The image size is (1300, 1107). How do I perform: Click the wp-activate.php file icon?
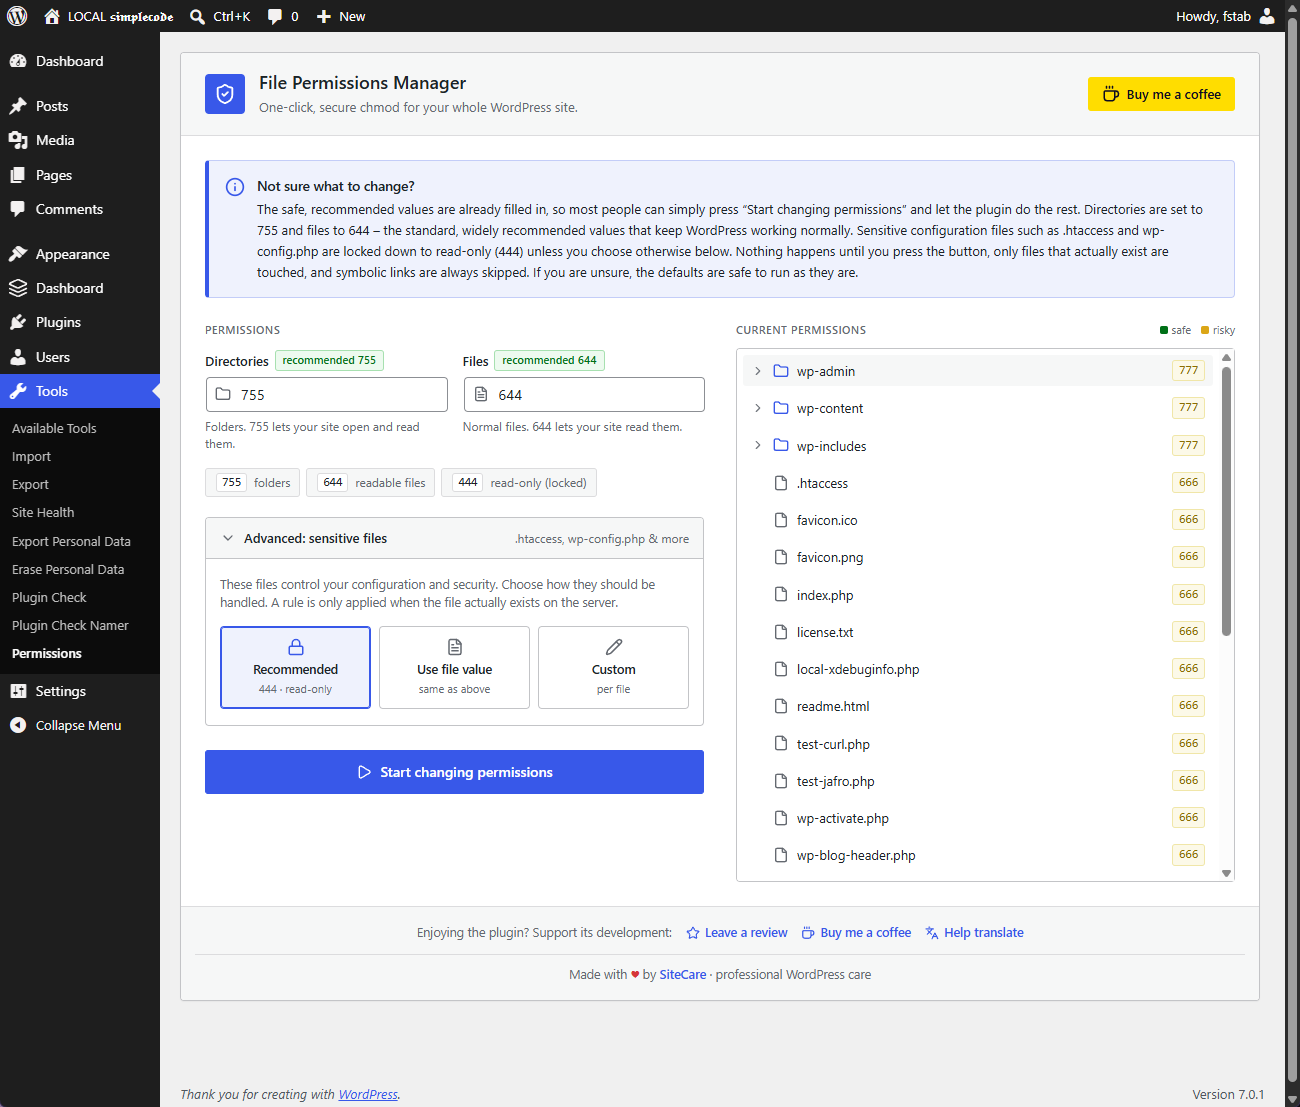[x=781, y=818]
